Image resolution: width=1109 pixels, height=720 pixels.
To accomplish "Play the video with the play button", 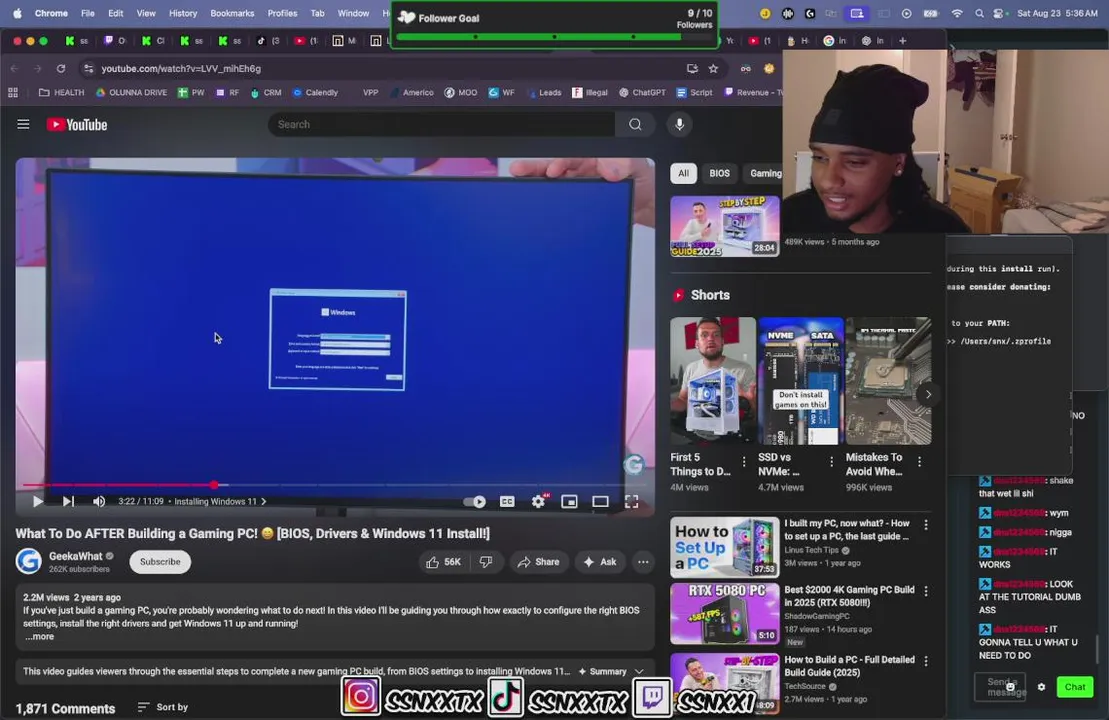I will coord(37,501).
